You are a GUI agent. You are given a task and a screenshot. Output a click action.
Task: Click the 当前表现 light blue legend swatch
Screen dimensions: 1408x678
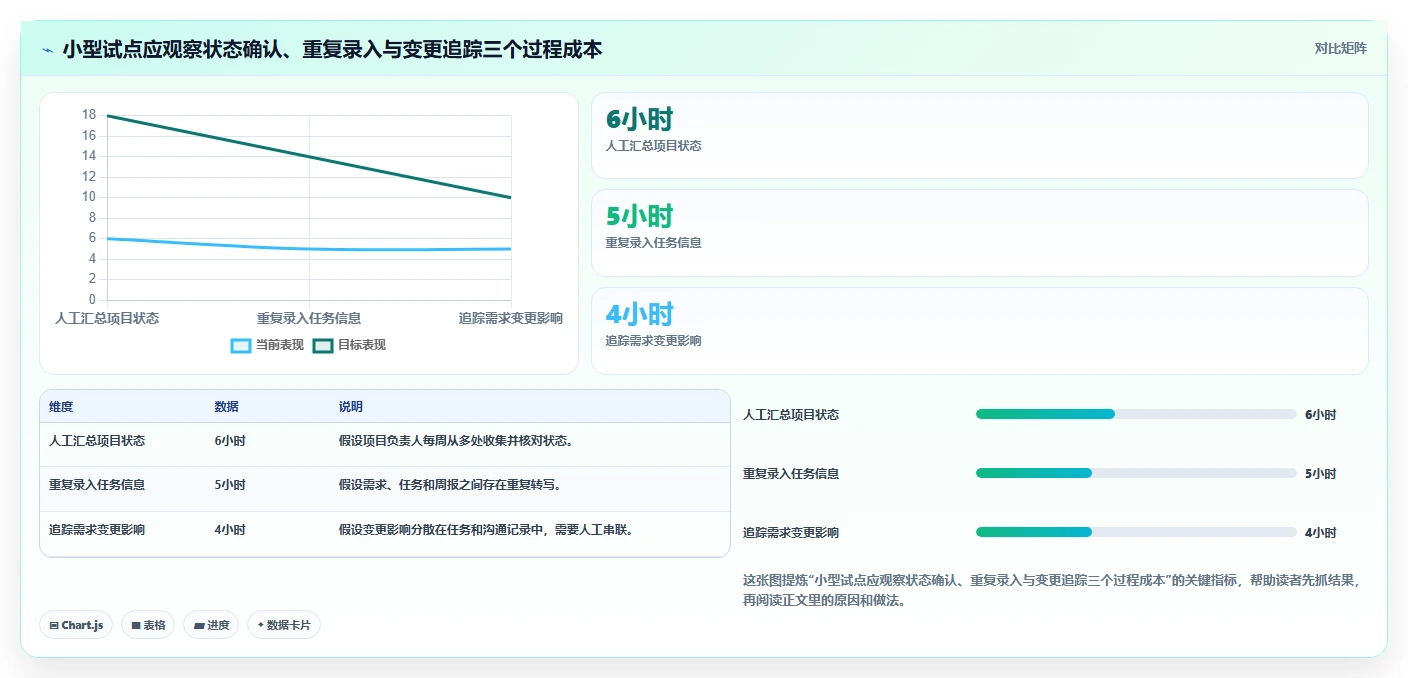241,345
